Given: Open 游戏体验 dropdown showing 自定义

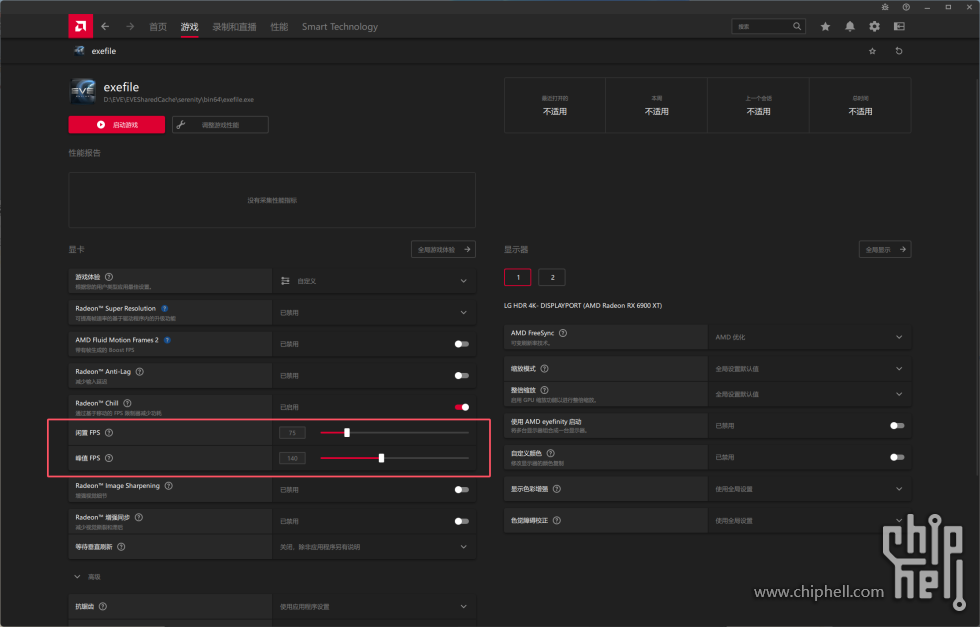Looking at the screenshot, I should point(374,281).
